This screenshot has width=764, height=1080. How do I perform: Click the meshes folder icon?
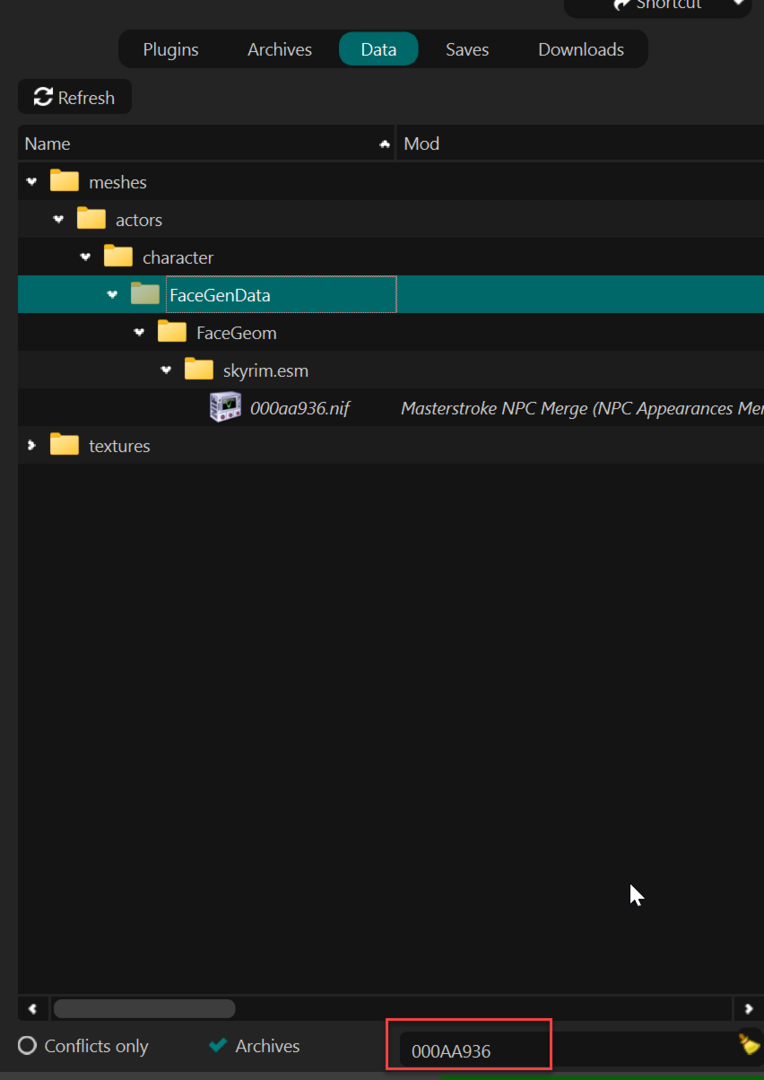(64, 182)
